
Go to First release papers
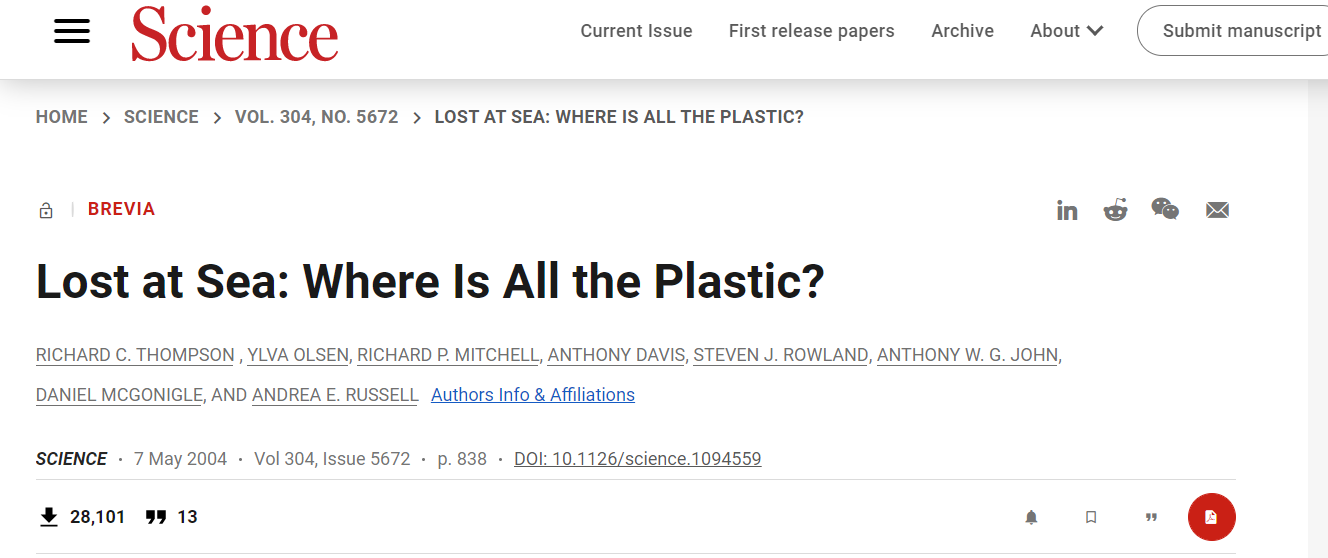pos(811,31)
